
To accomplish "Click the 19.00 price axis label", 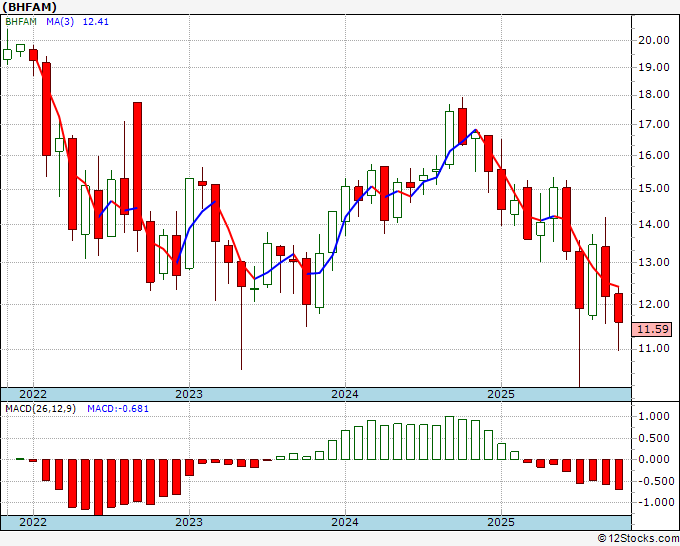I will (x=654, y=67).
